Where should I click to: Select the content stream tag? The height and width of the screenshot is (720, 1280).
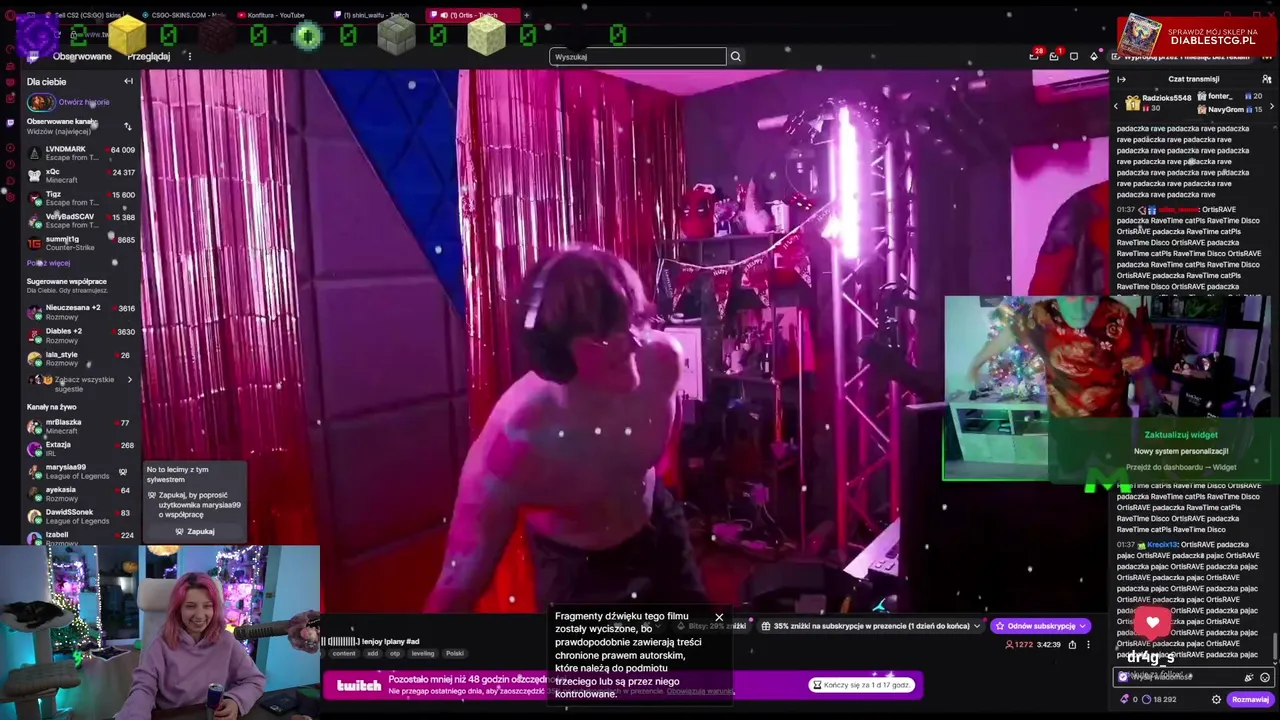[x=344, y=653]
